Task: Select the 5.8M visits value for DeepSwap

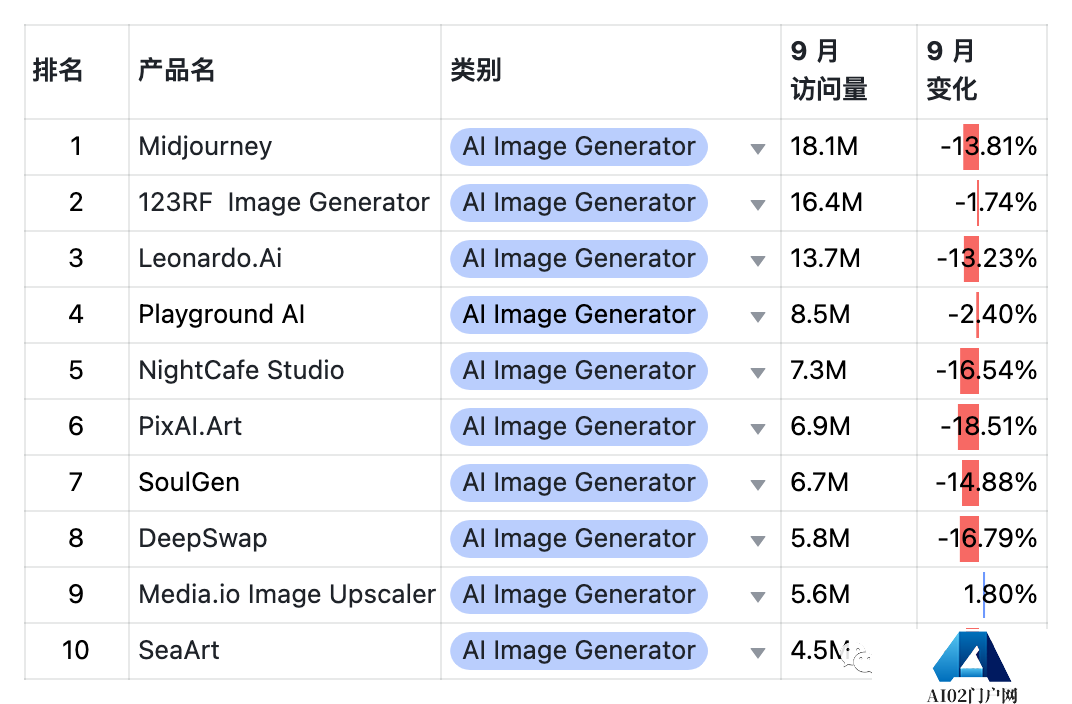Action: pyautogui.click(x=820, y=539)
